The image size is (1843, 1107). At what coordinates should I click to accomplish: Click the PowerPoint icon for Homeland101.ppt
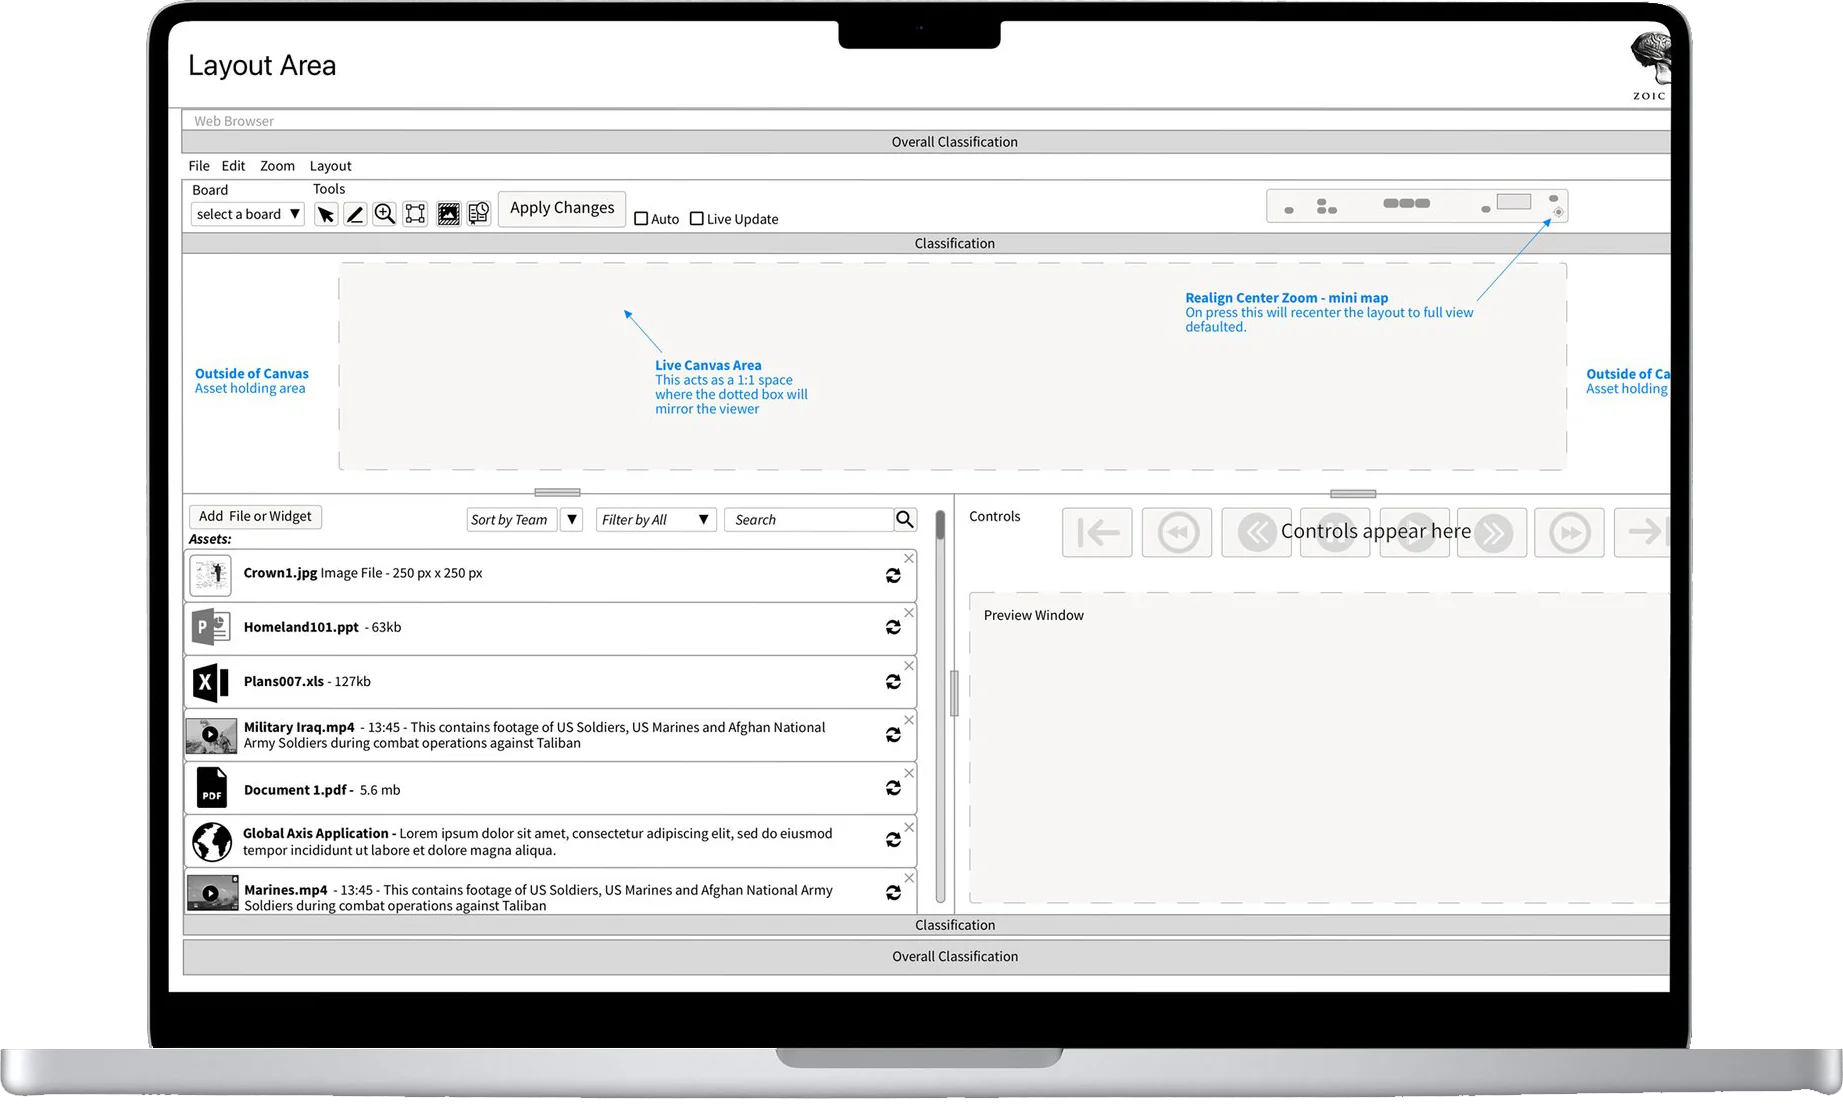click(211, 627)
